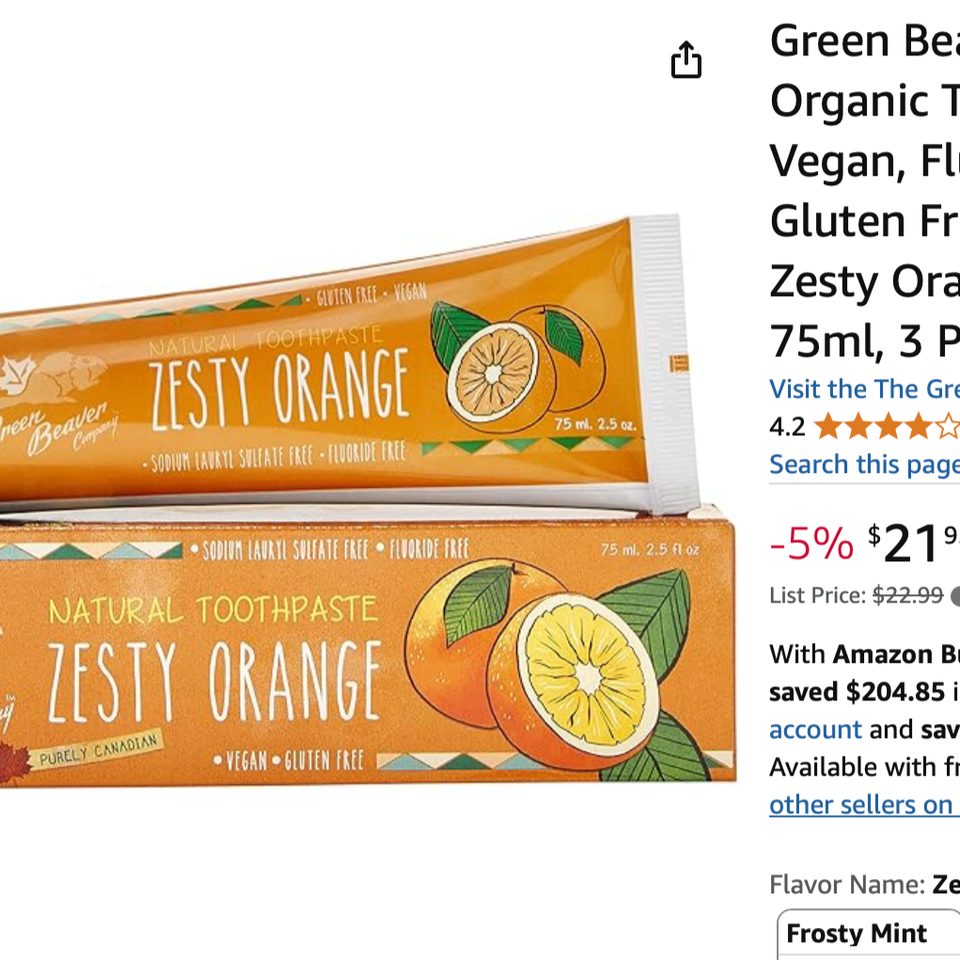This screenshot has height=960, width=960.
Task: Click the Search this page link
Action: coord(864,464)
